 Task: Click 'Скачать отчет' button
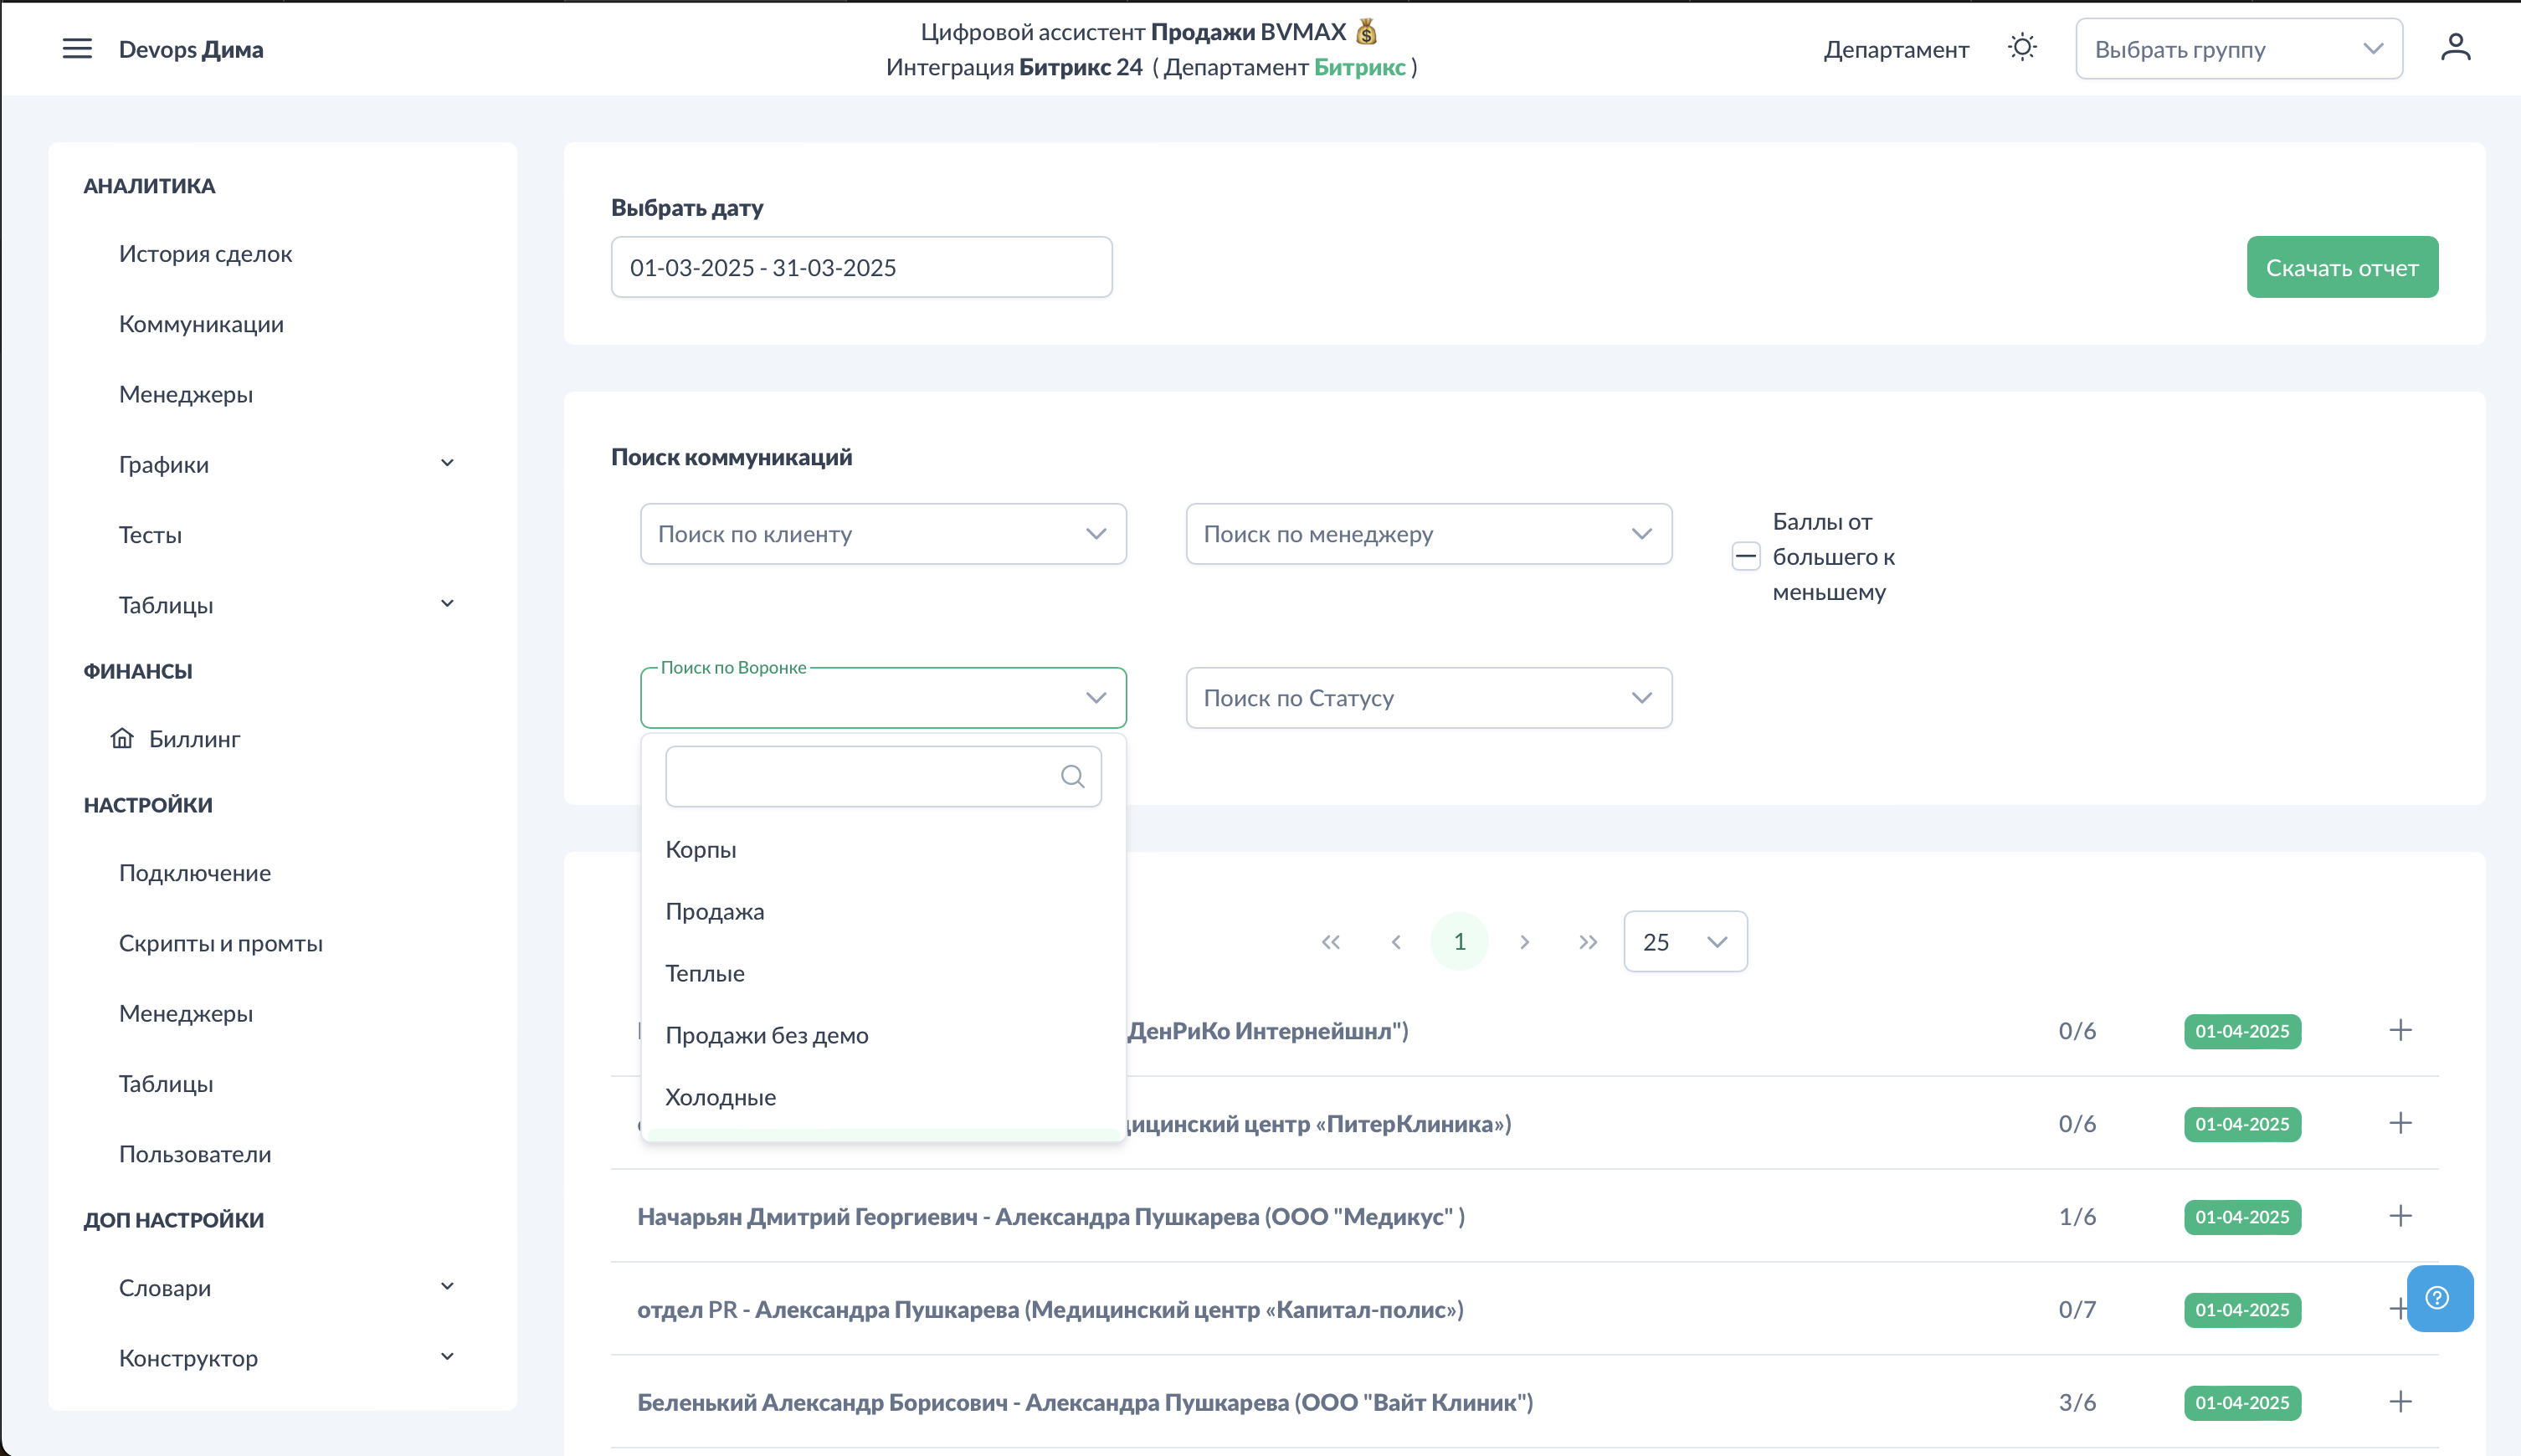tap(2341, 268)
